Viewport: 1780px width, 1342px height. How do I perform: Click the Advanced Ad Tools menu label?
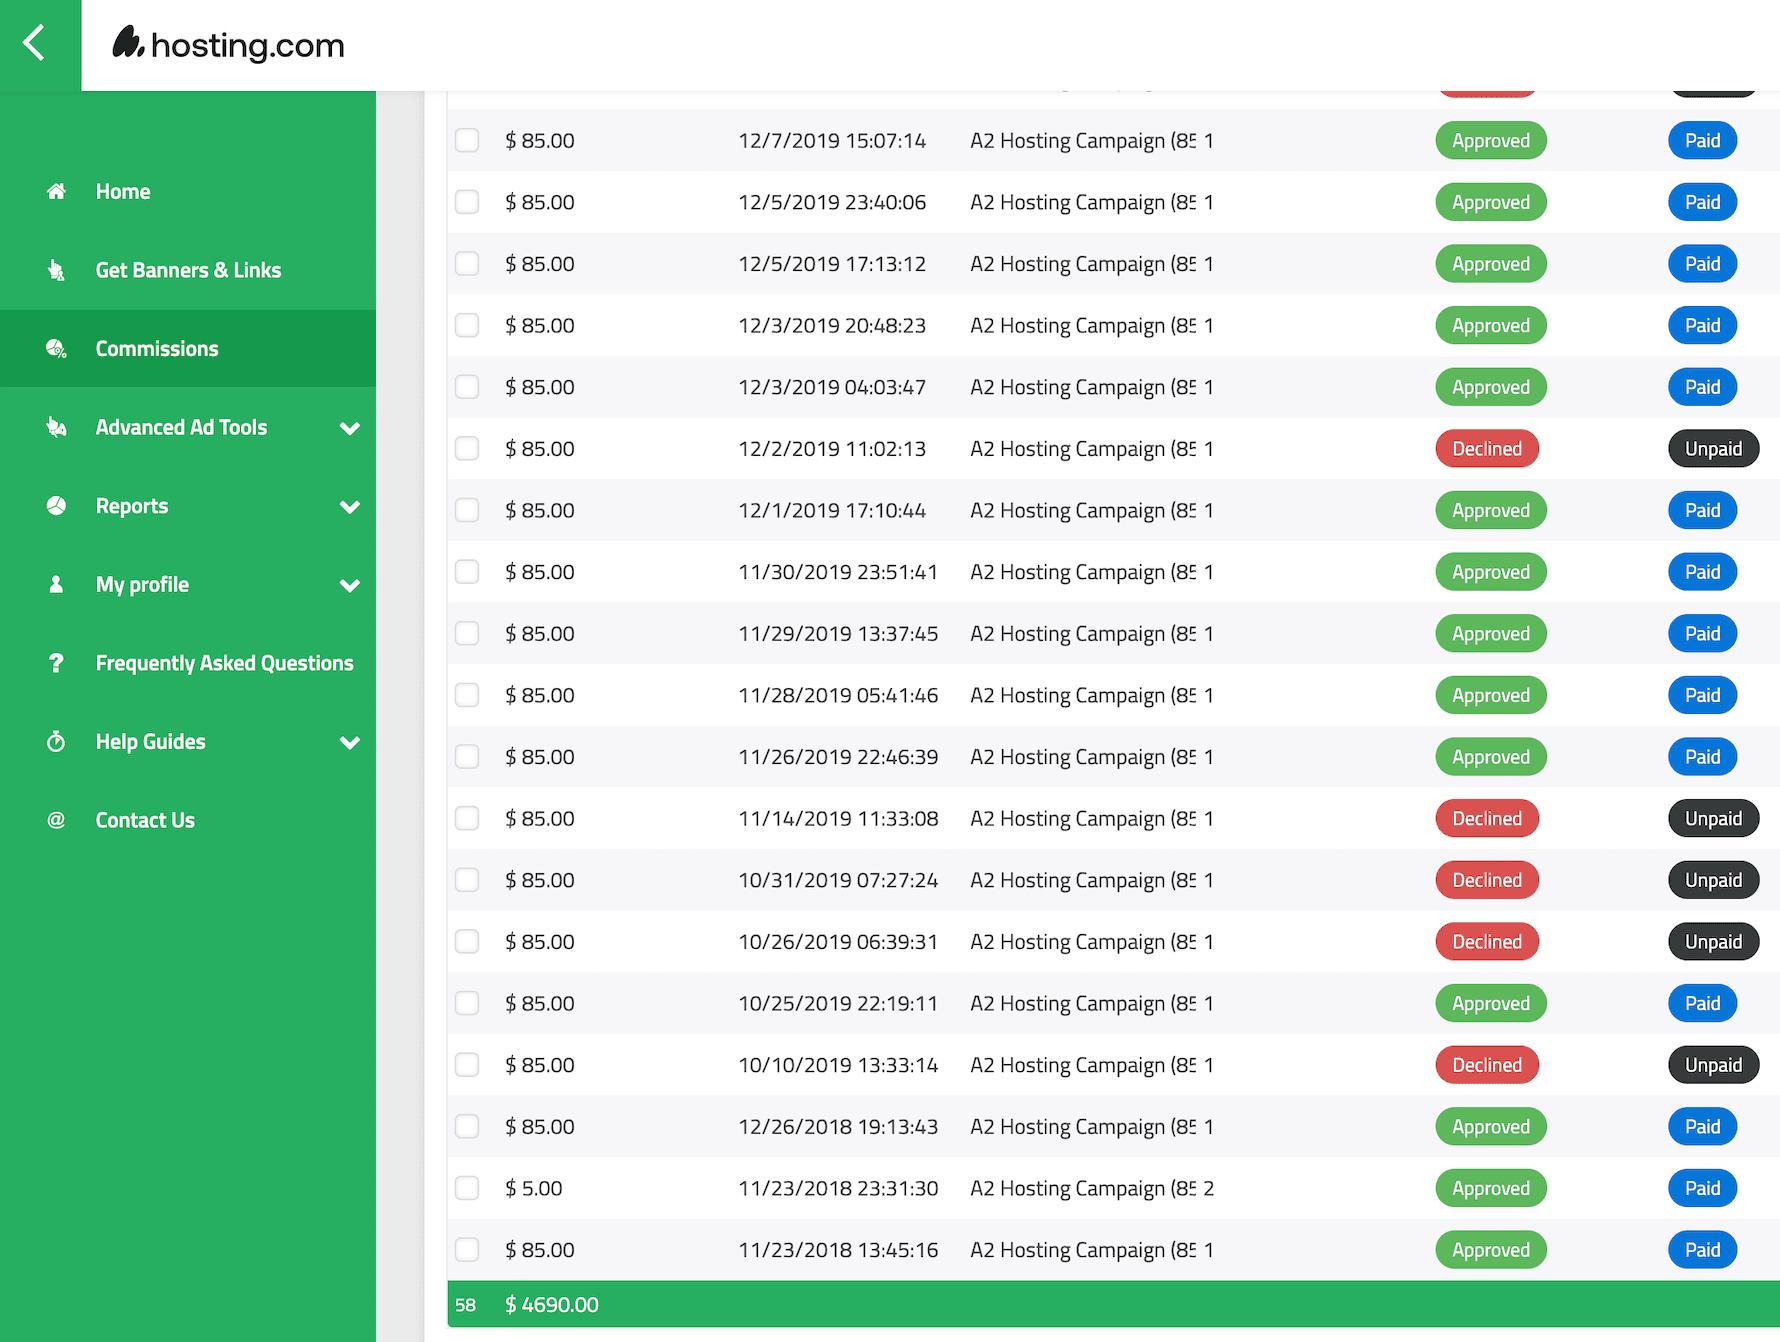click(181, 427)
